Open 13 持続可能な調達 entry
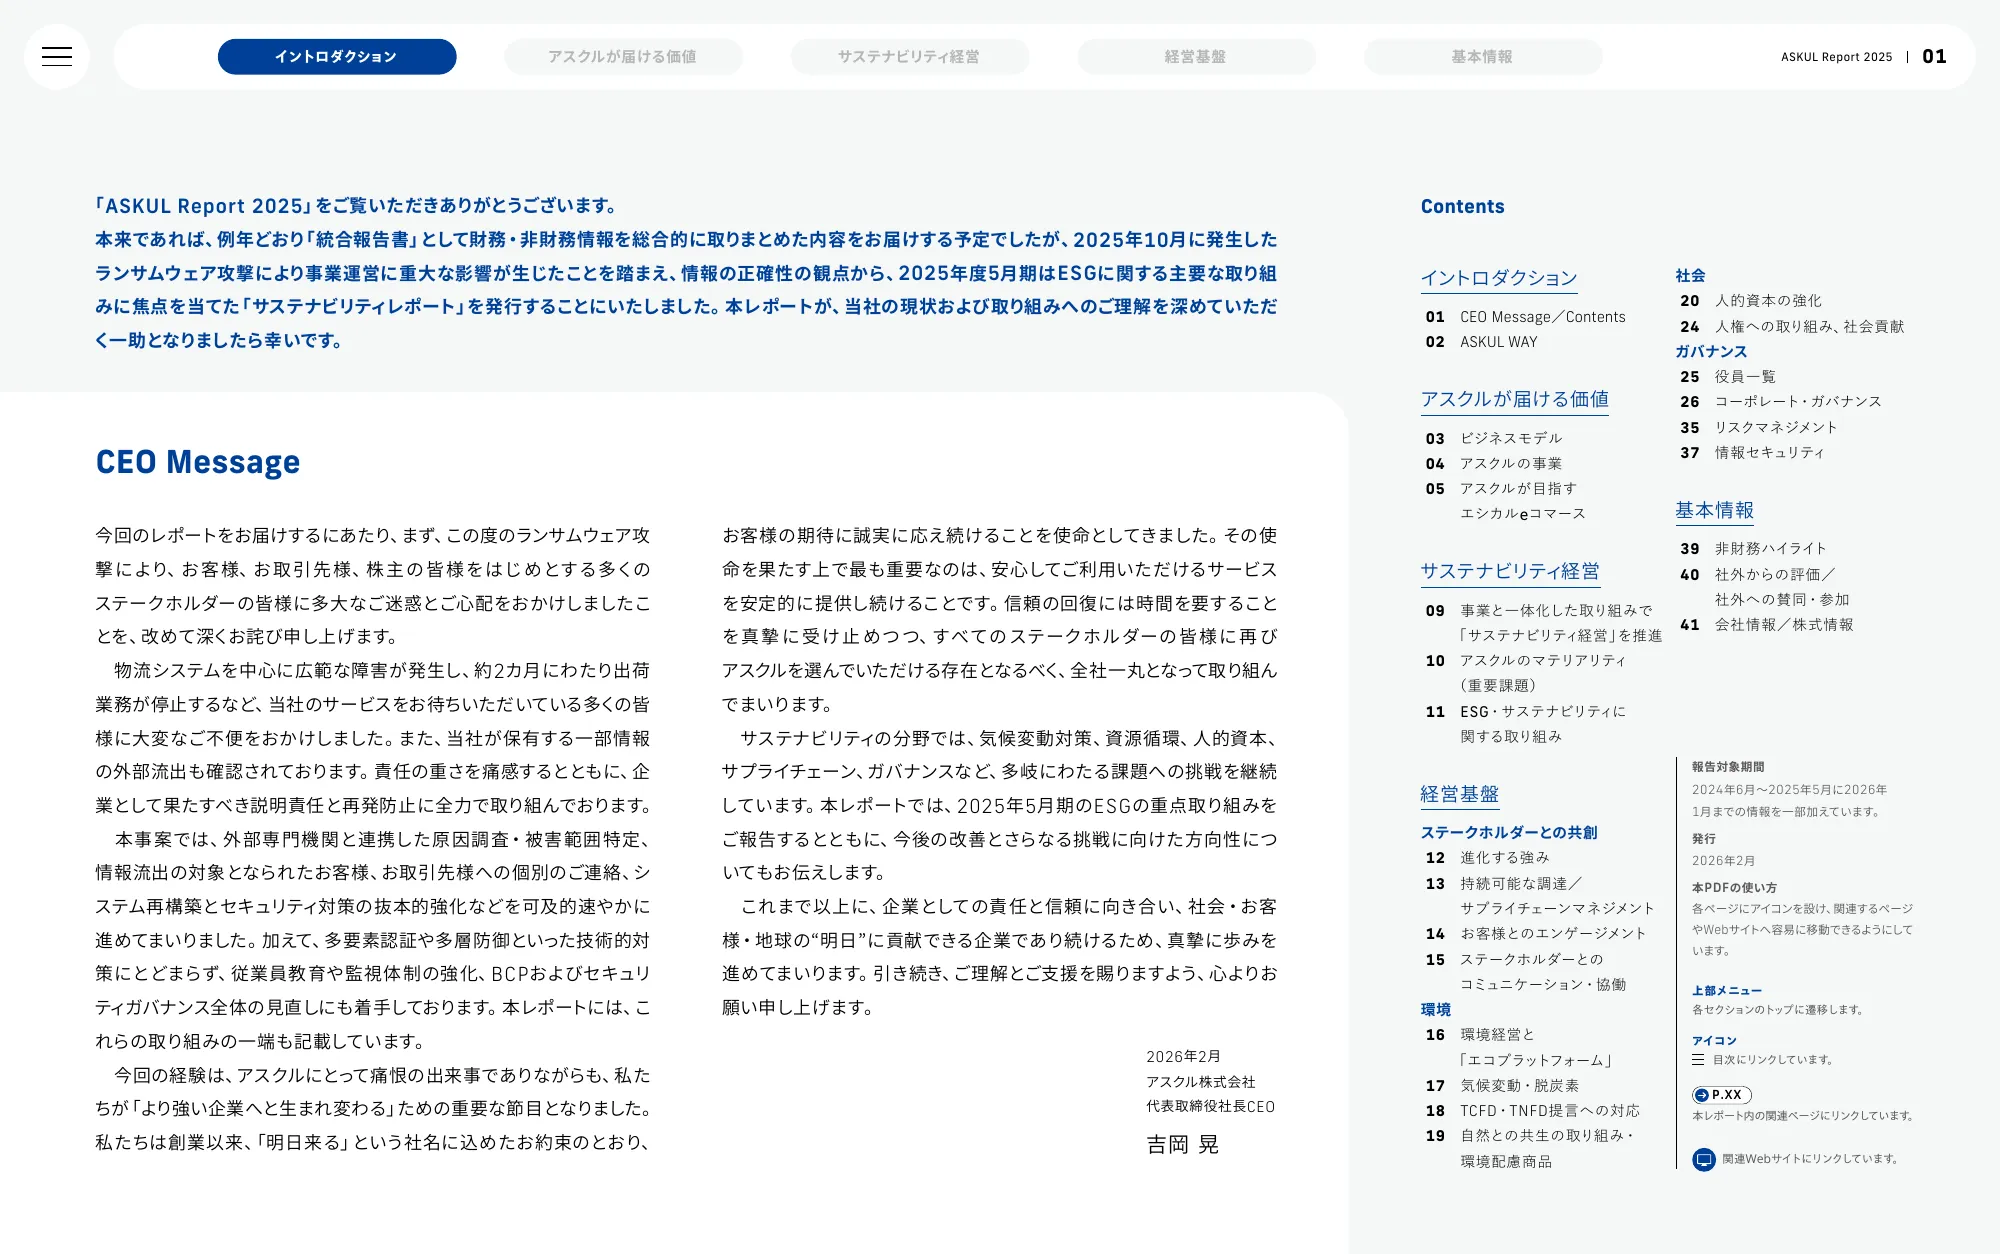 click(1540, 896)
